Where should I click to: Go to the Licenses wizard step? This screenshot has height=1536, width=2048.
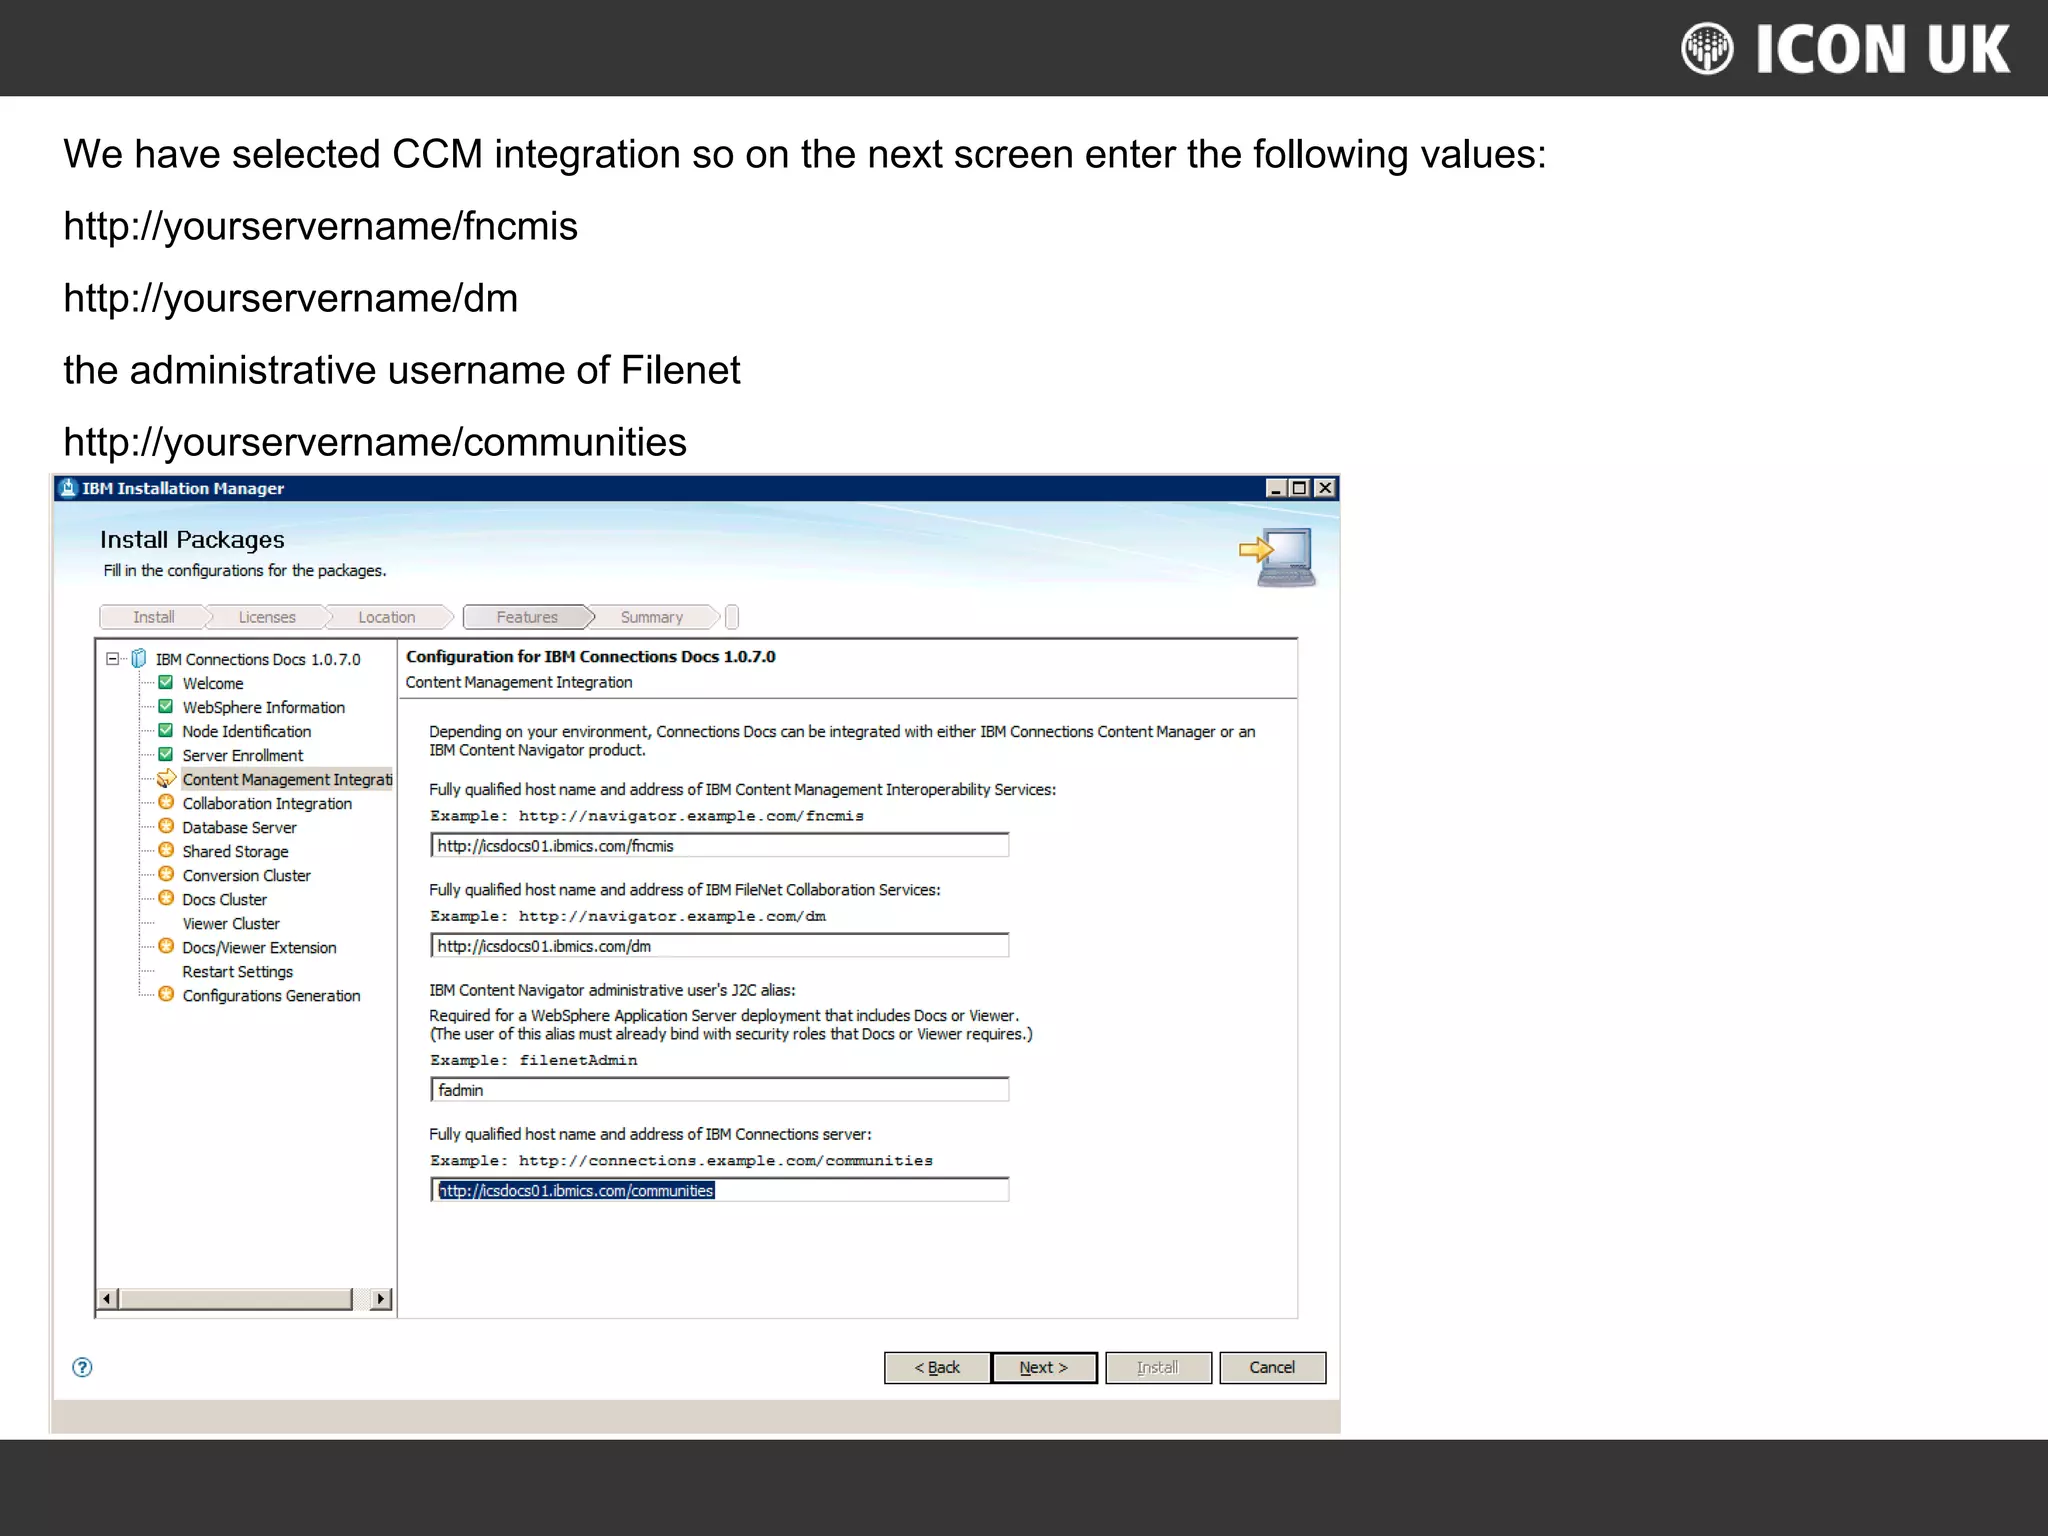pos(267,617)
